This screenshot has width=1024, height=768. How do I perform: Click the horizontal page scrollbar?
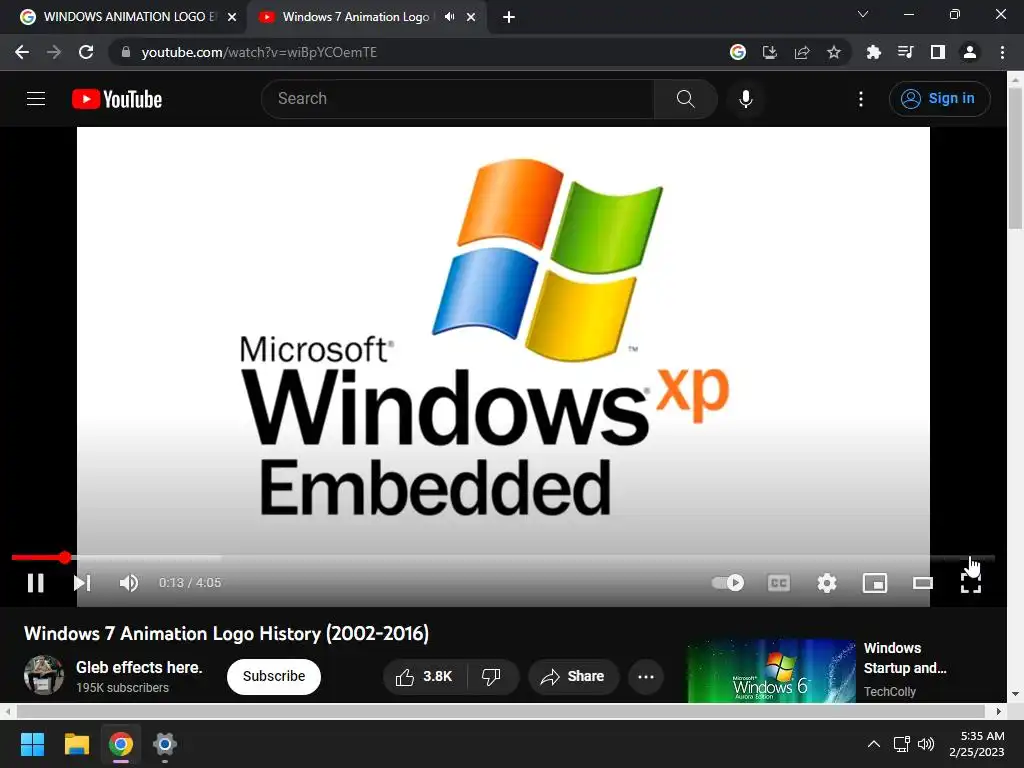click(500, 711)
